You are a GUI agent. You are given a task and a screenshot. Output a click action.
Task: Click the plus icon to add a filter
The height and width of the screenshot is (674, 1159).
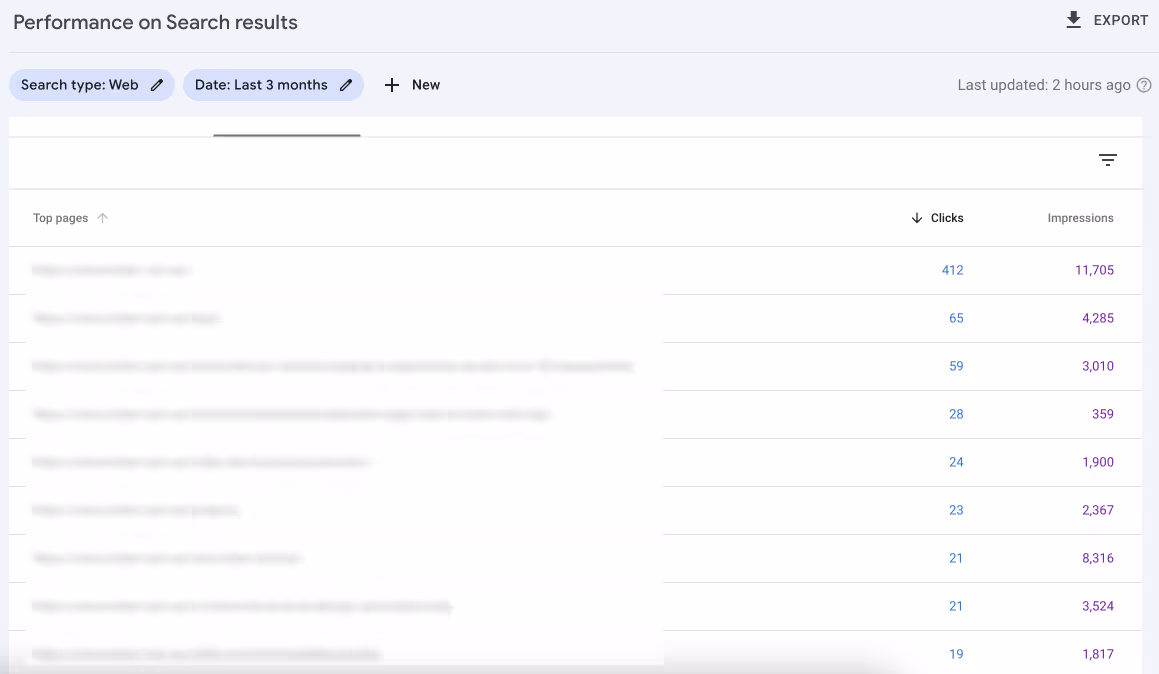point(392,85)
